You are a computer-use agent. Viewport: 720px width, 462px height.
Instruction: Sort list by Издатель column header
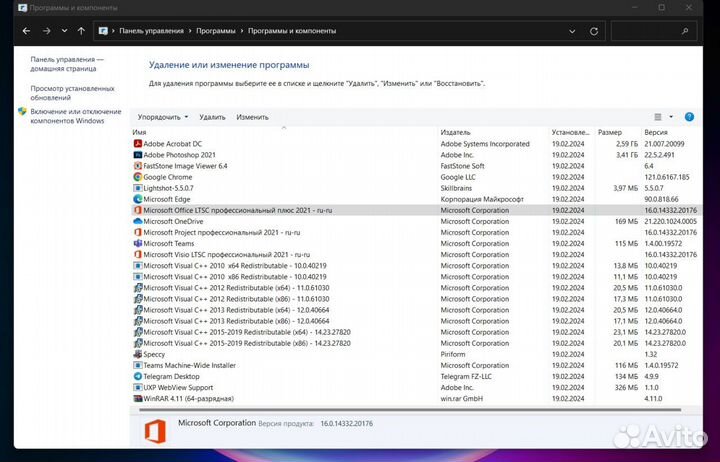click(455, 132)
